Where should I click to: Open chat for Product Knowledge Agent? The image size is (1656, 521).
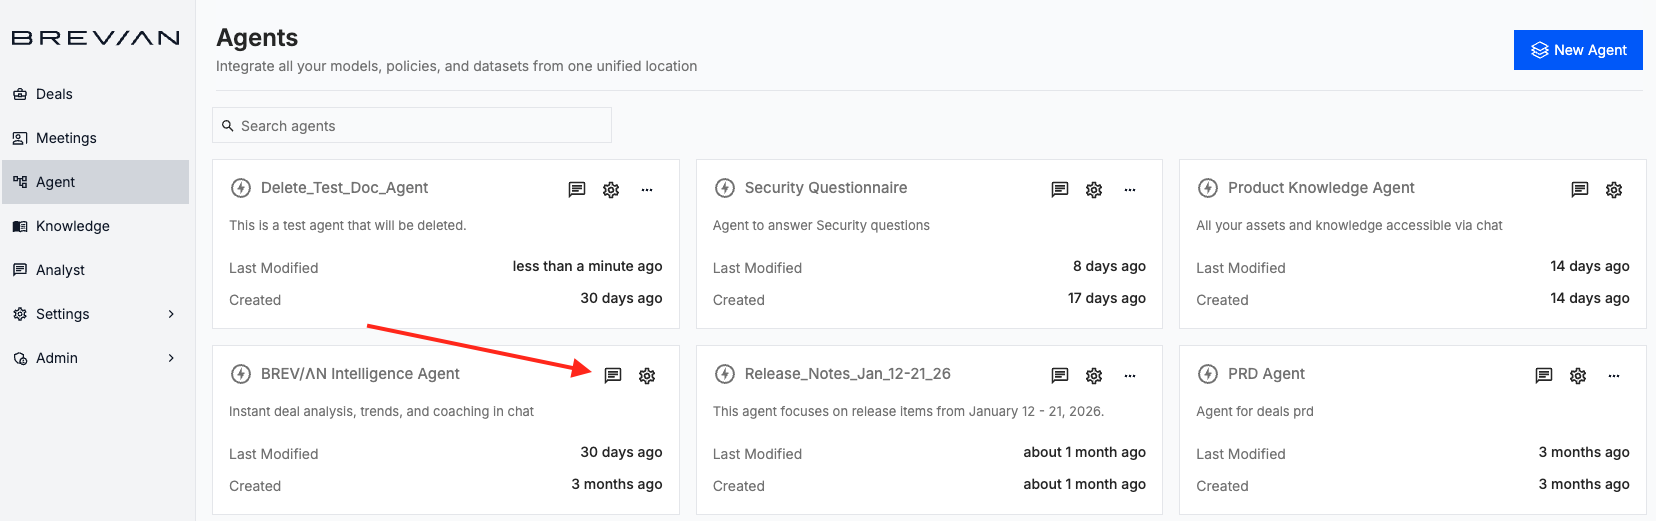tap(1580, 189)
